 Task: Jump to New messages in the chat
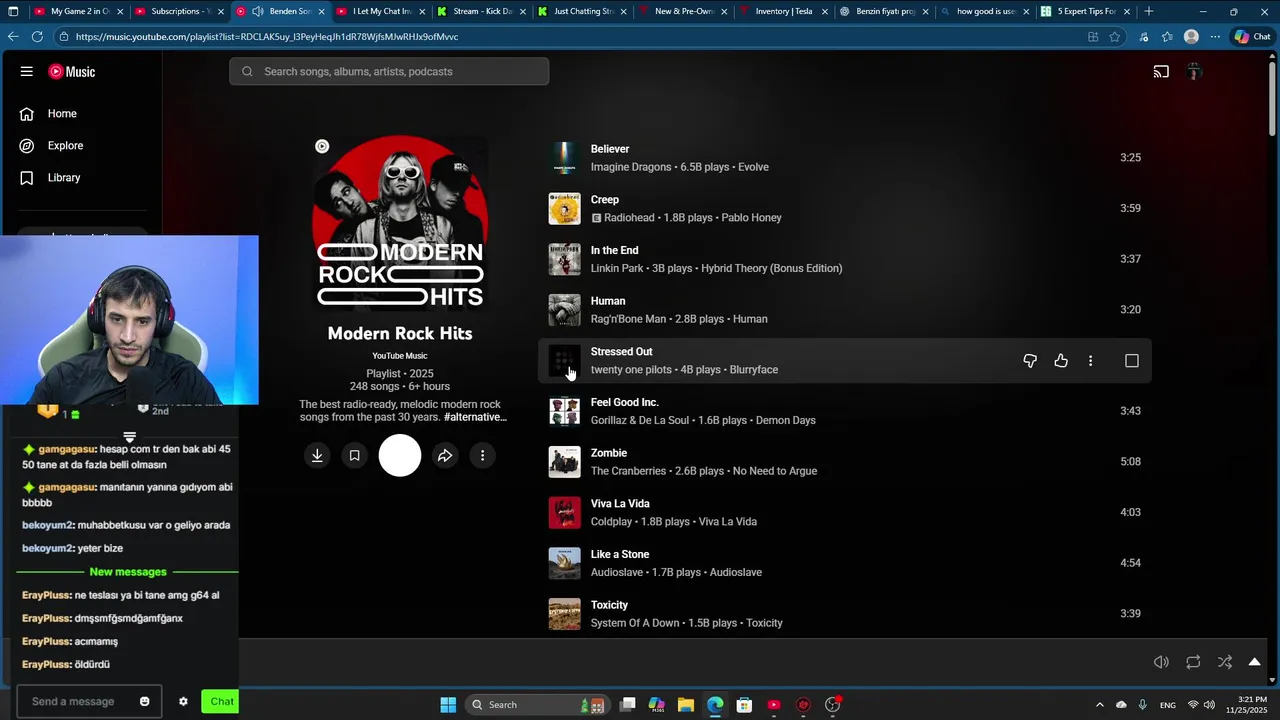(x=128, y=572)
